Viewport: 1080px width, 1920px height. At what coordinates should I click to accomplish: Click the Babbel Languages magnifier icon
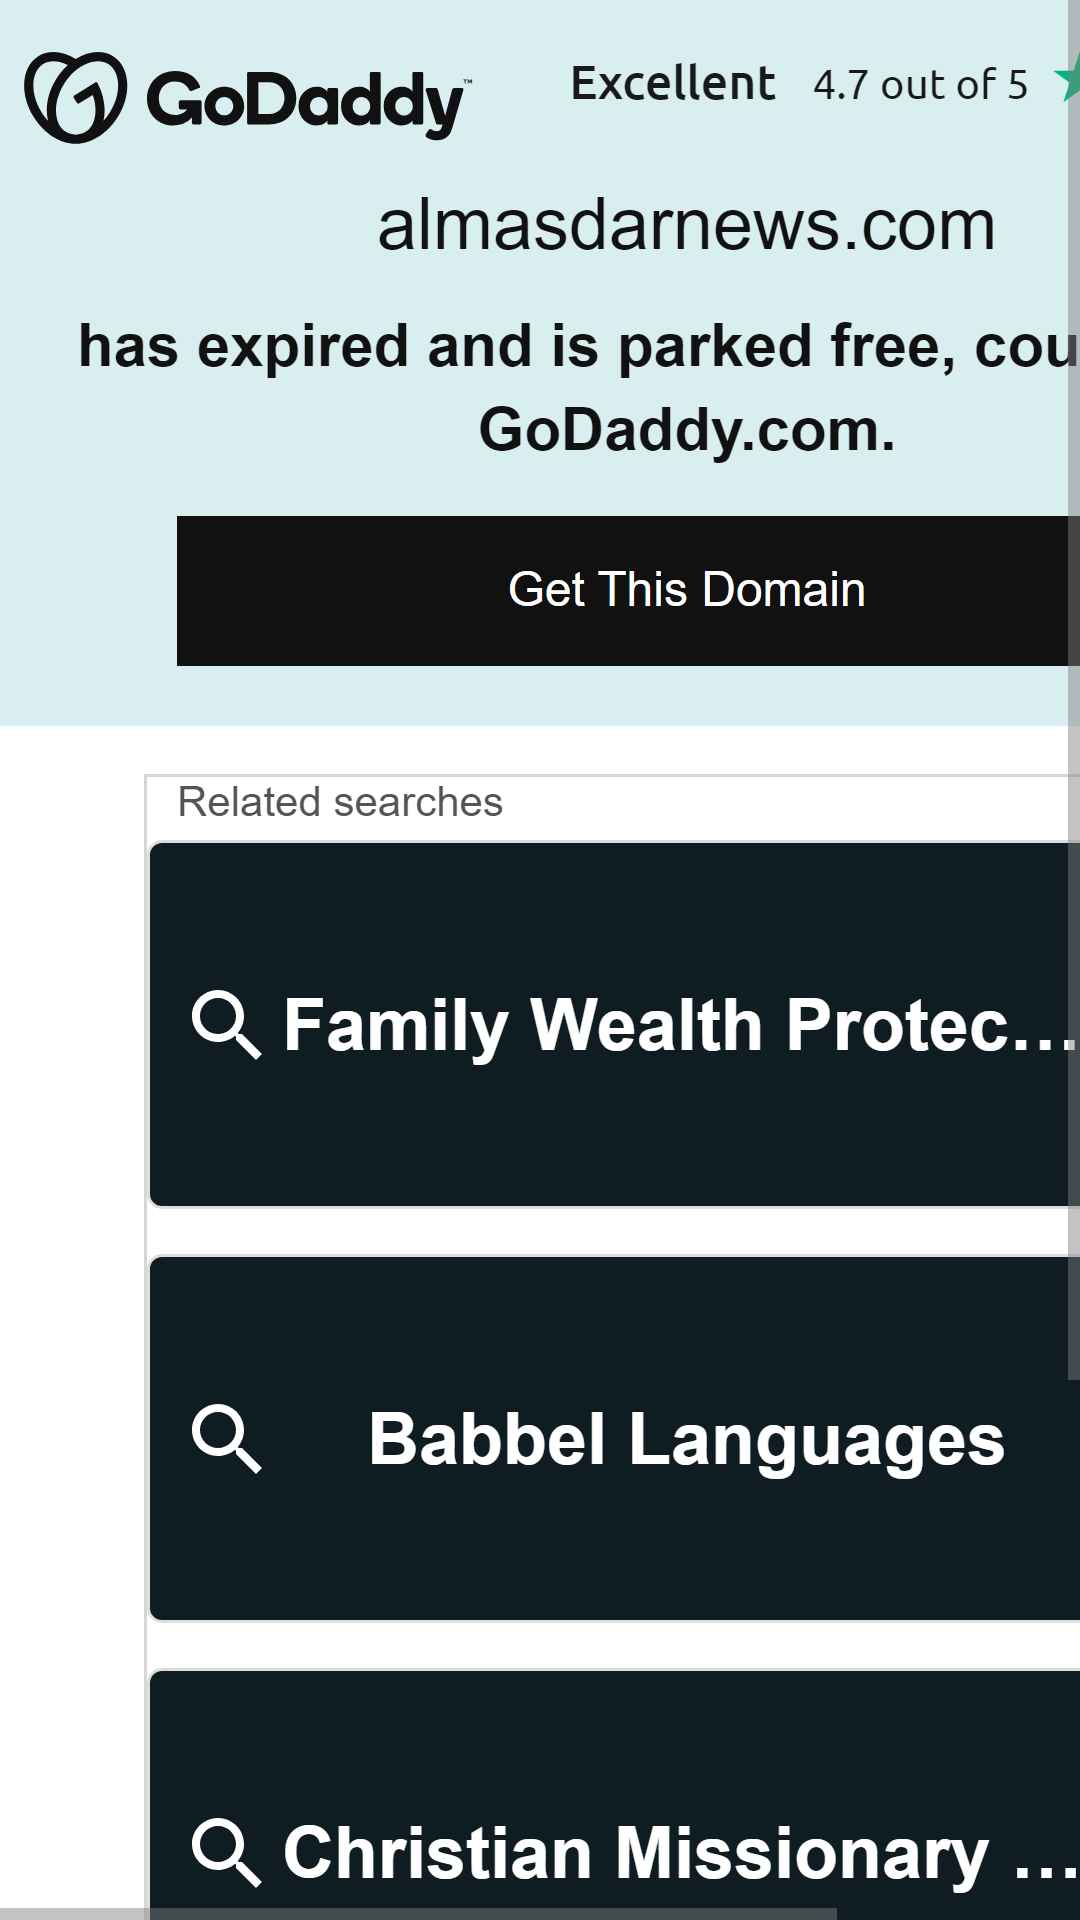tap(226, 1439)
